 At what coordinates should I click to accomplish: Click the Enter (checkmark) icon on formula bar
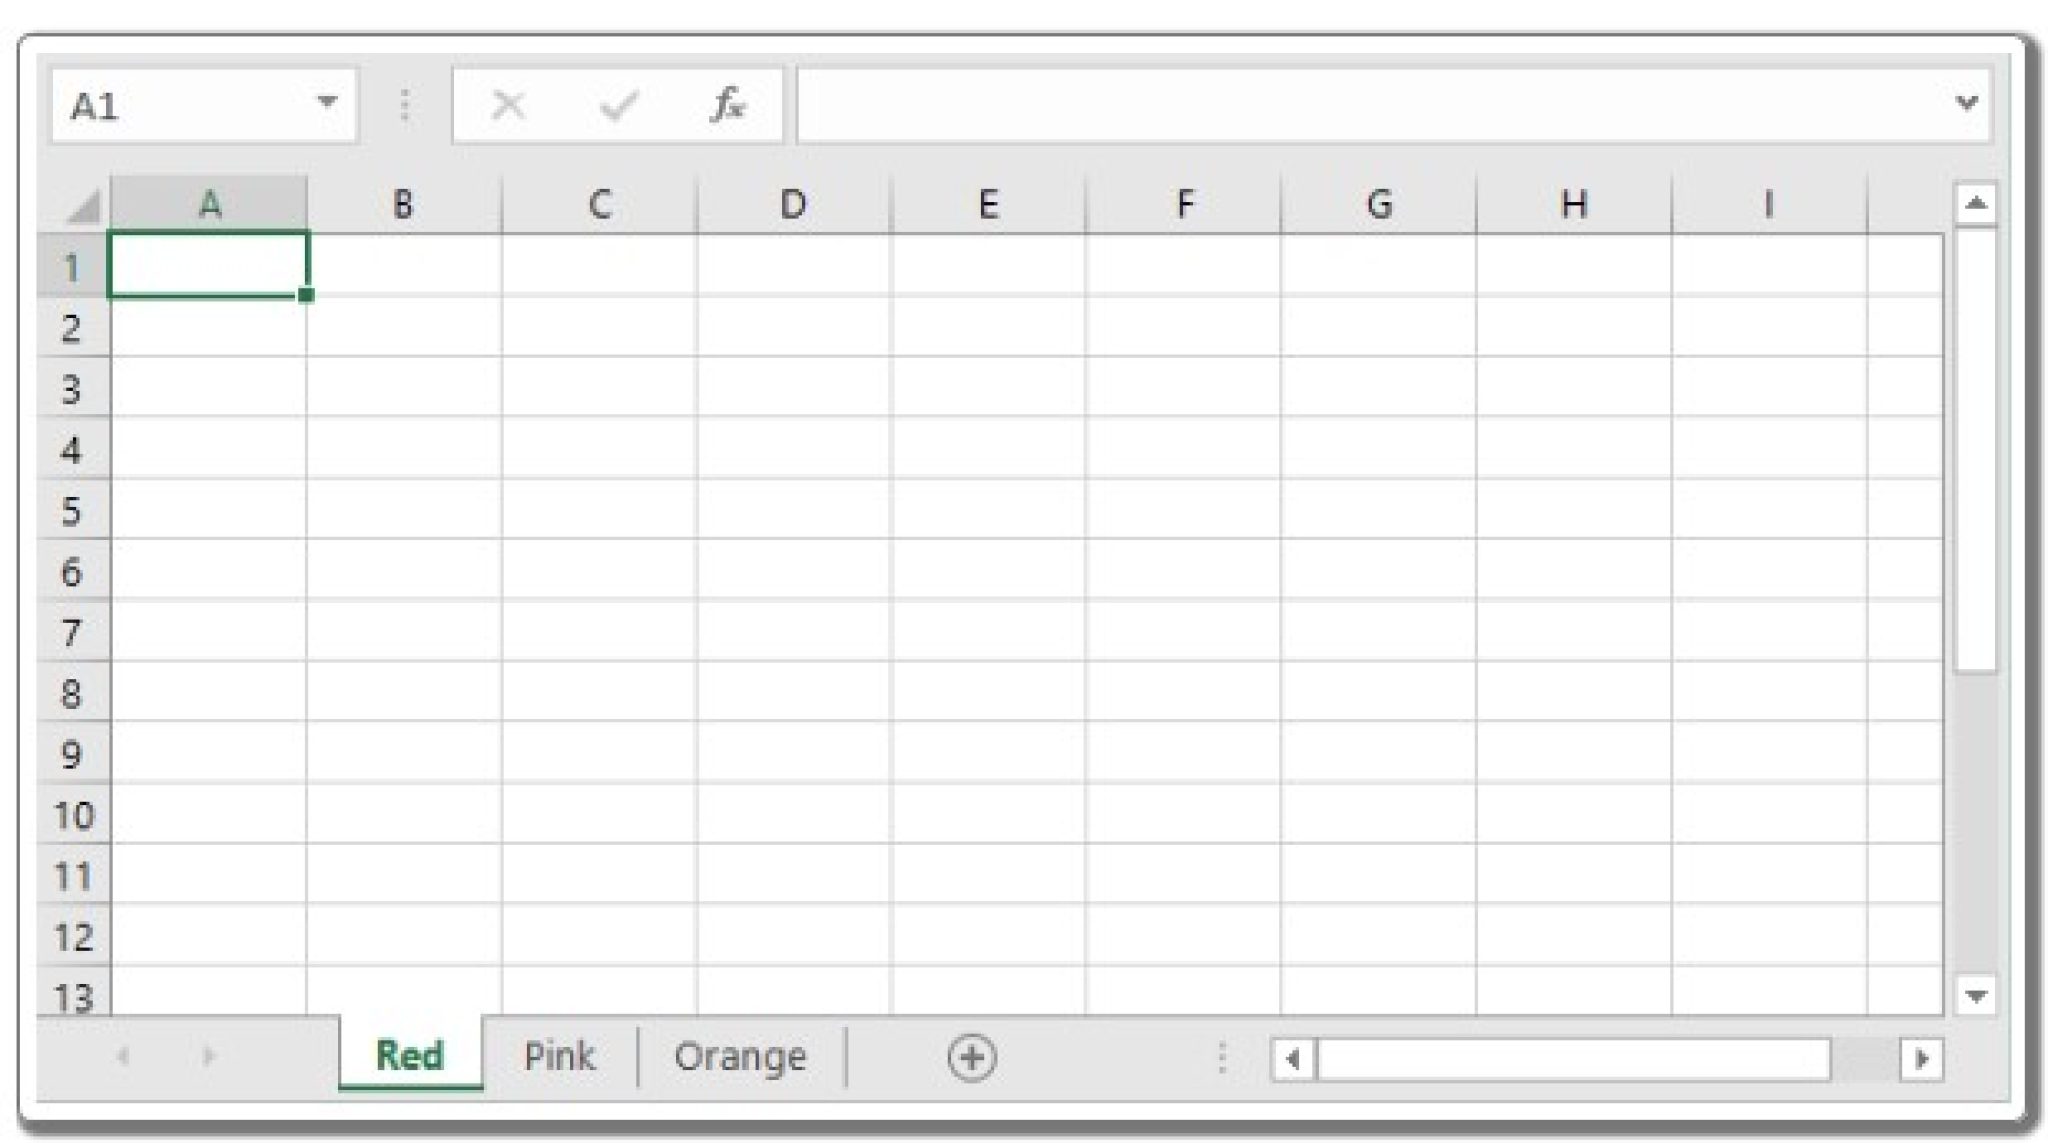pyautogui.click(x=617, y=102)
